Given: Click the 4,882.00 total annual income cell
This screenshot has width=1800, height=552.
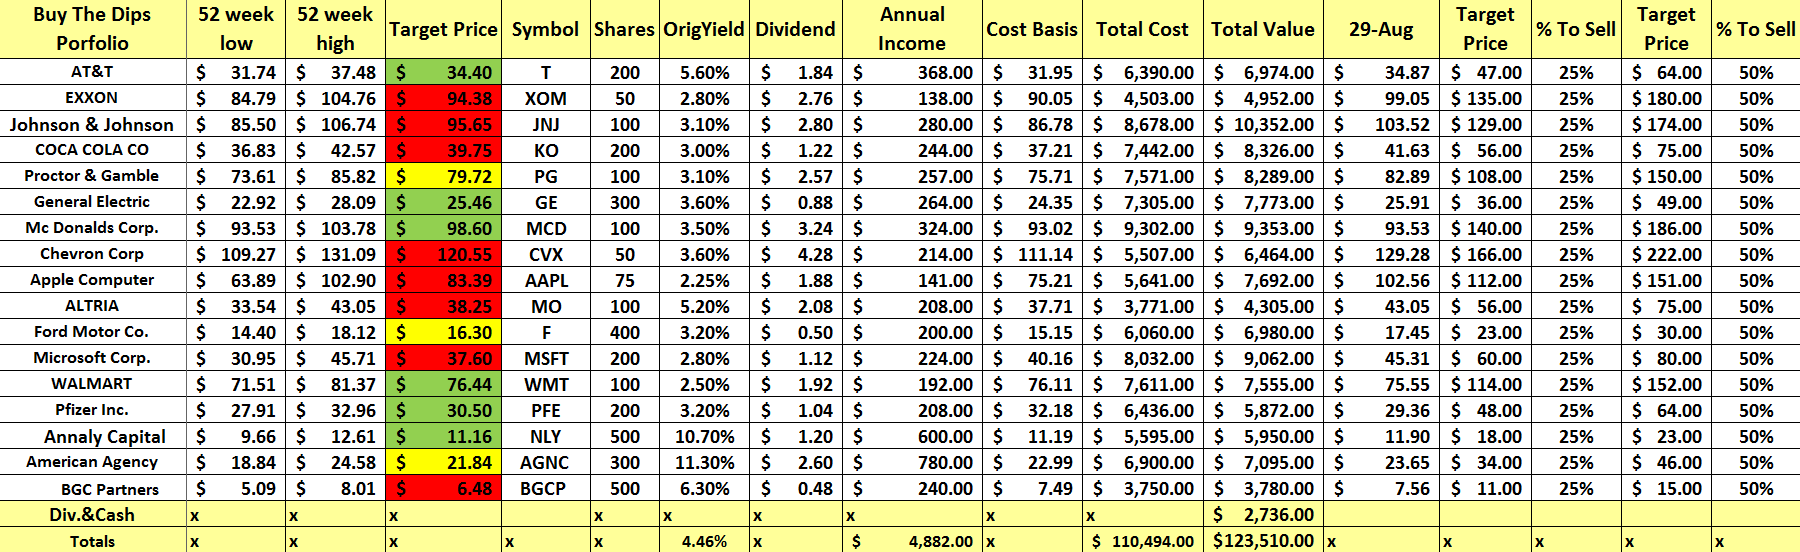Looking at the screenshot, I should tap(912, 541).
